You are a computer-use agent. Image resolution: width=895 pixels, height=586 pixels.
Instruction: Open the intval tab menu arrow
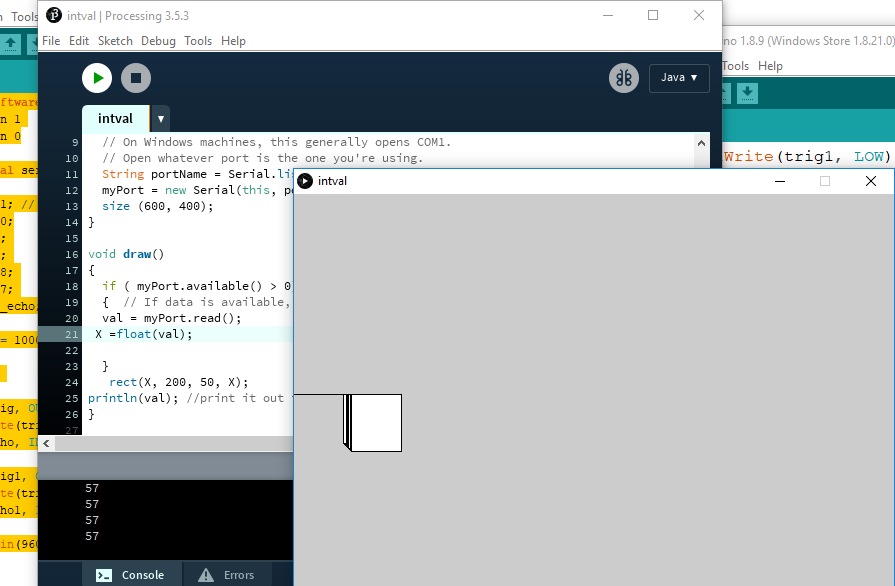point(160,118)
